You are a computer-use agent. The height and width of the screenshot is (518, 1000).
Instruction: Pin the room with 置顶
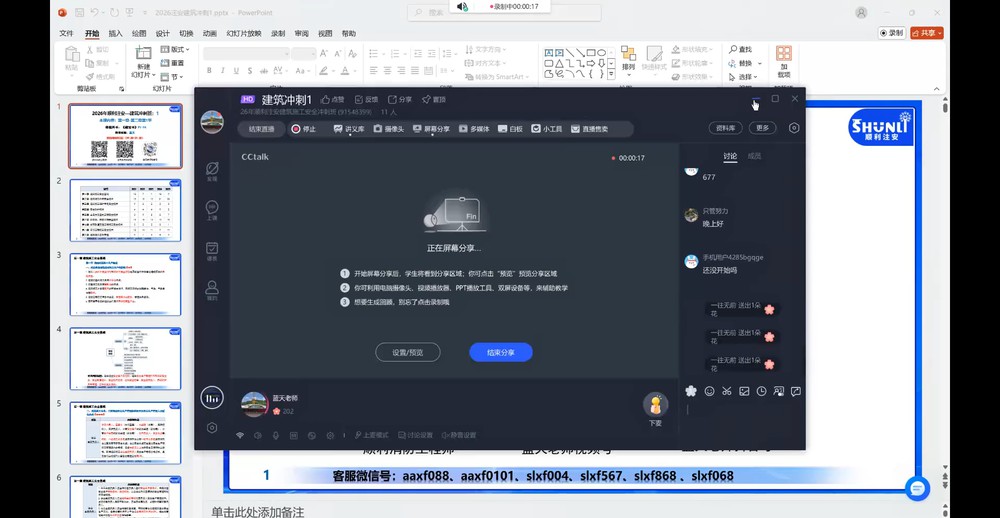click(434, 100)
